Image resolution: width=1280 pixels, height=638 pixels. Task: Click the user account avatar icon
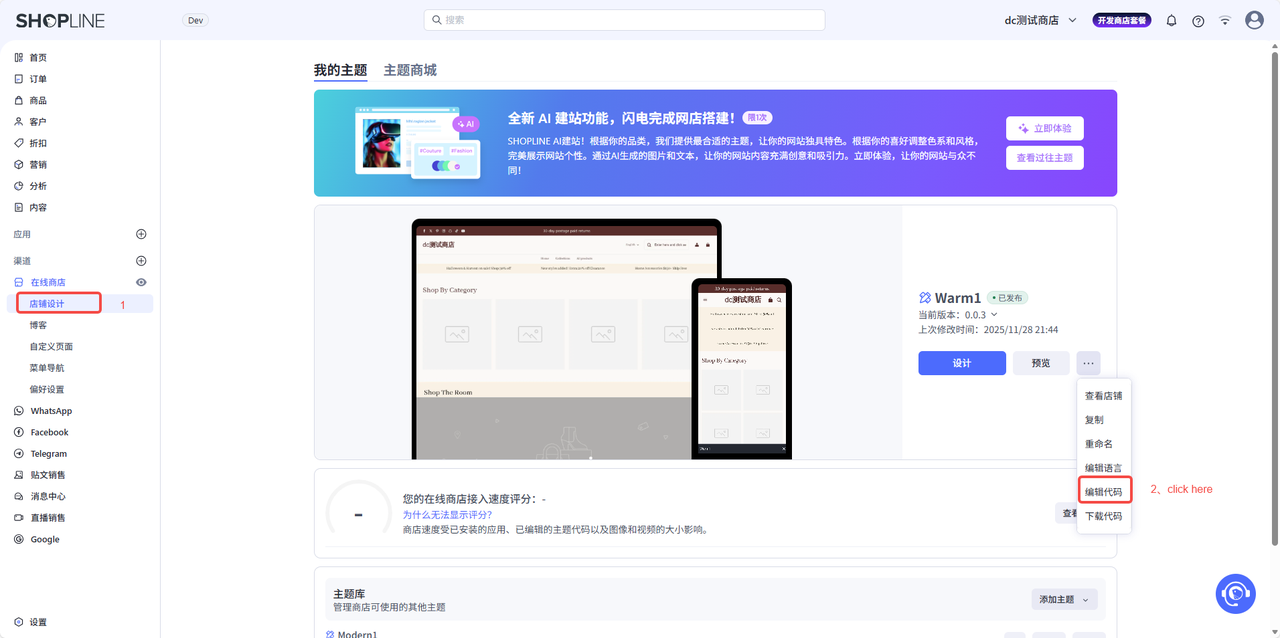(x=1254, y=20)
